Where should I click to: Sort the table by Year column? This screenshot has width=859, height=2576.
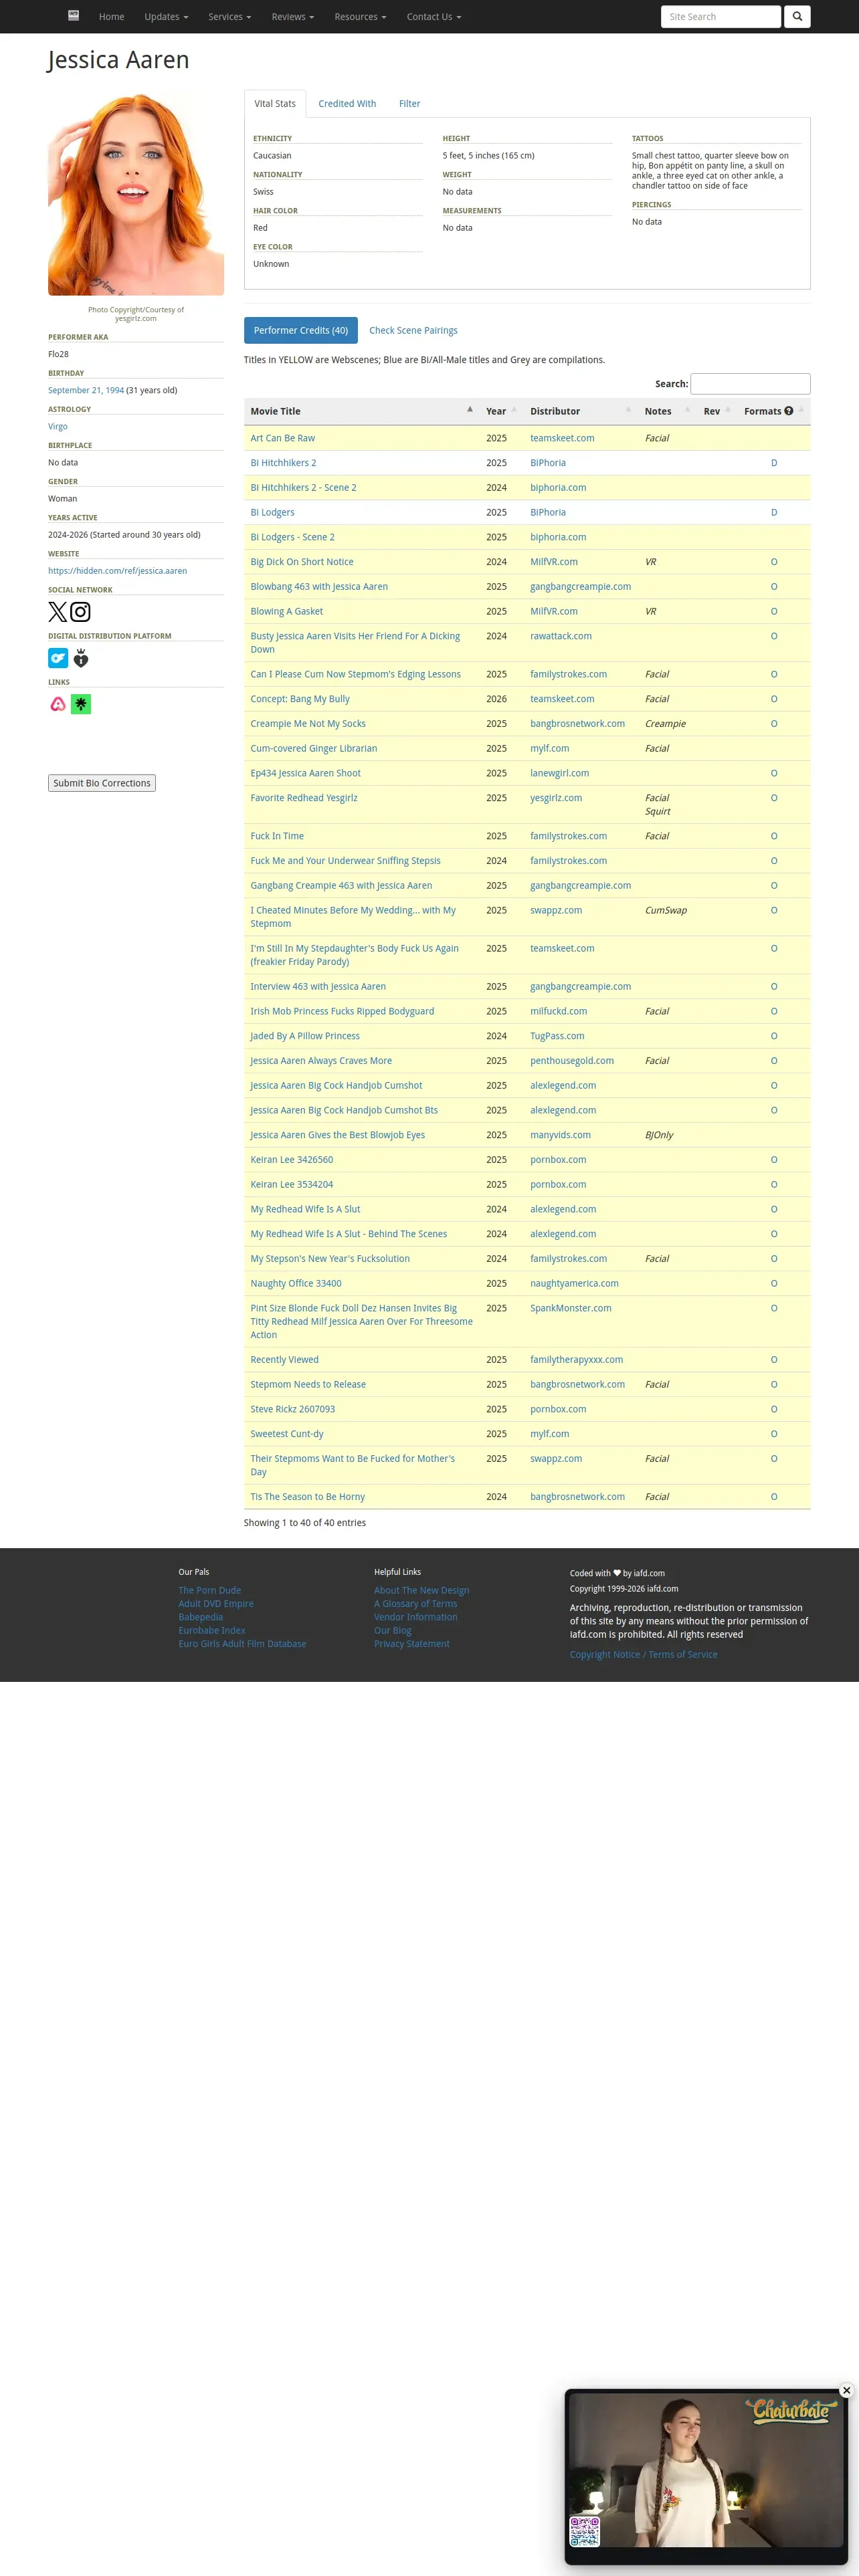click(501, 411)
